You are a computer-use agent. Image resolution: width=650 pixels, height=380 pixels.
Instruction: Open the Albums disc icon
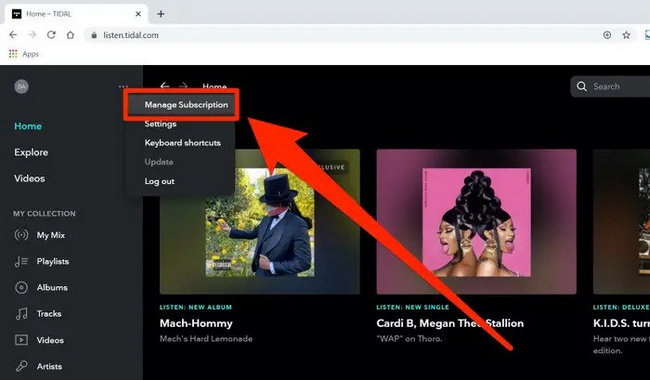(21, 287)
